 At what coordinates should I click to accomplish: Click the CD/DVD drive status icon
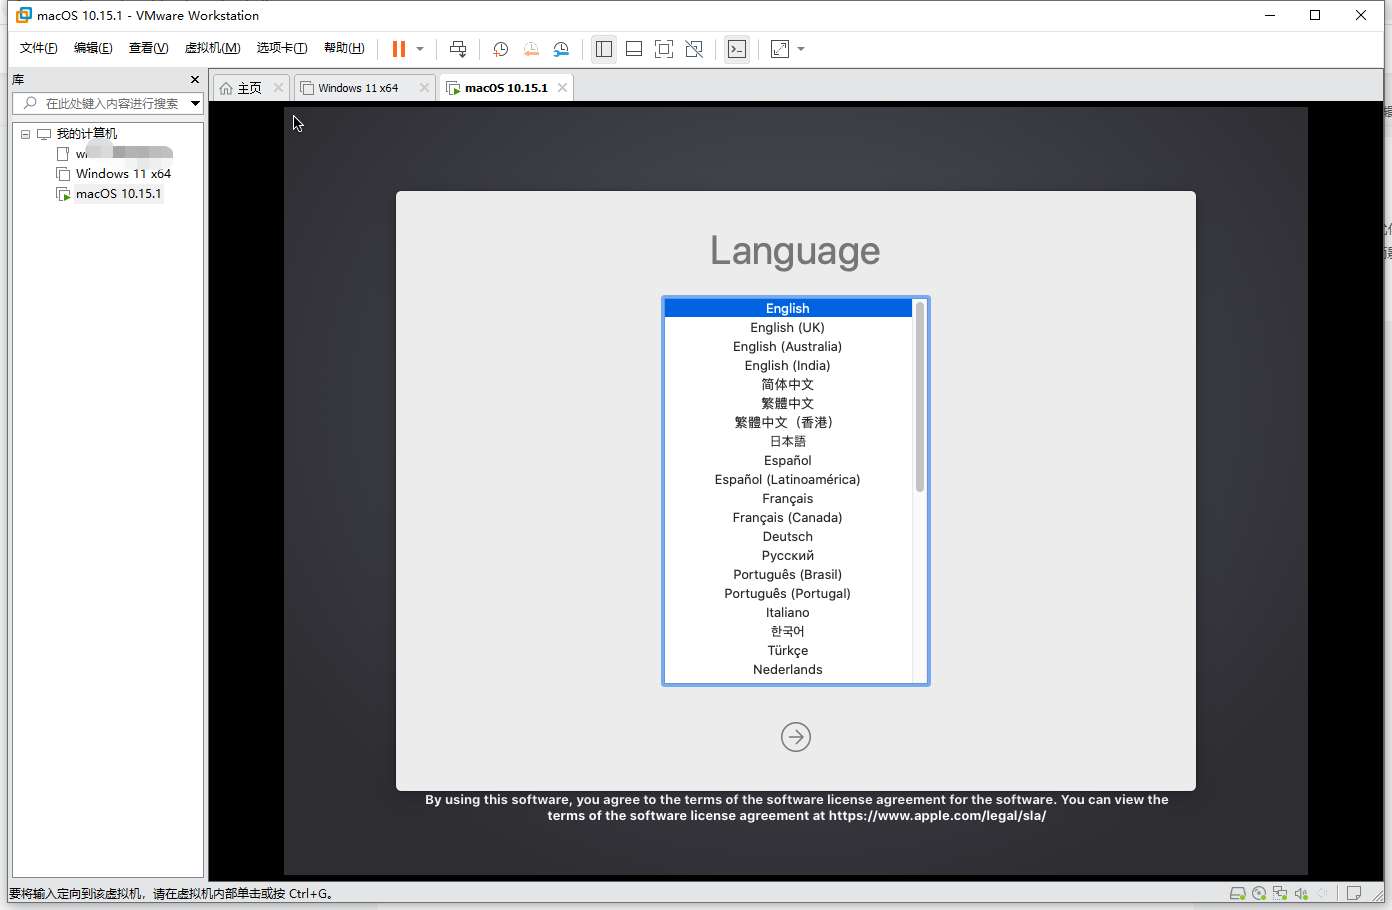pos(1259,893)
